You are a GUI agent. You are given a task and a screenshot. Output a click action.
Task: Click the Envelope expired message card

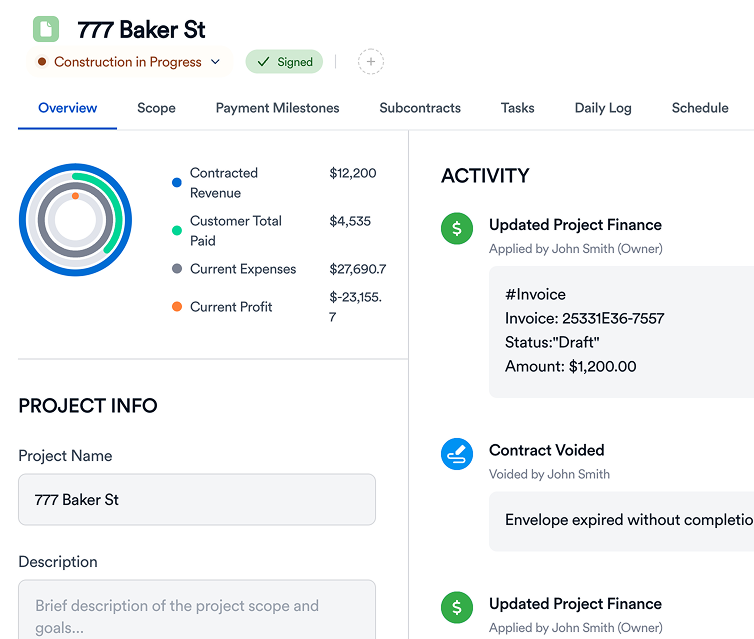coord(621,521)
